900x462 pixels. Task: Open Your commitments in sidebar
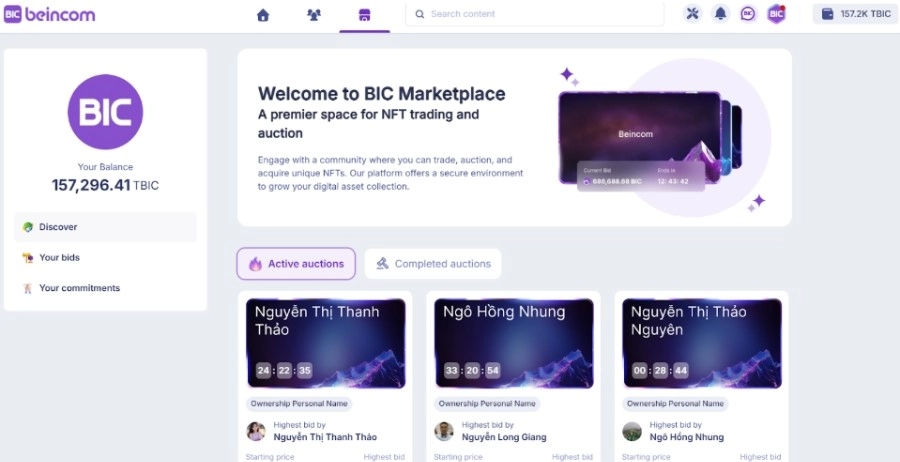pos(105,288)
